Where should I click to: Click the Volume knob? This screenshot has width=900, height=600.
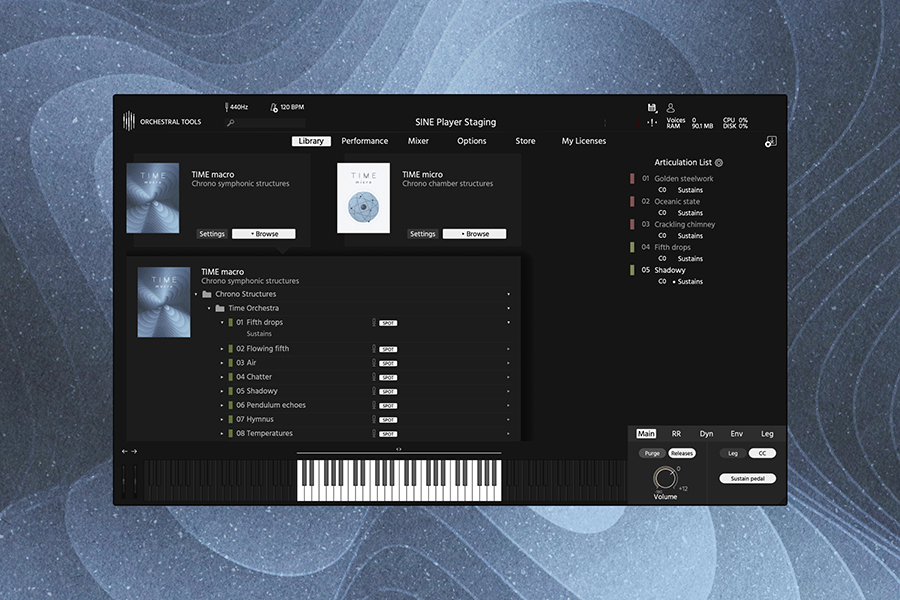pyautogui.click(x=665, y=478)
